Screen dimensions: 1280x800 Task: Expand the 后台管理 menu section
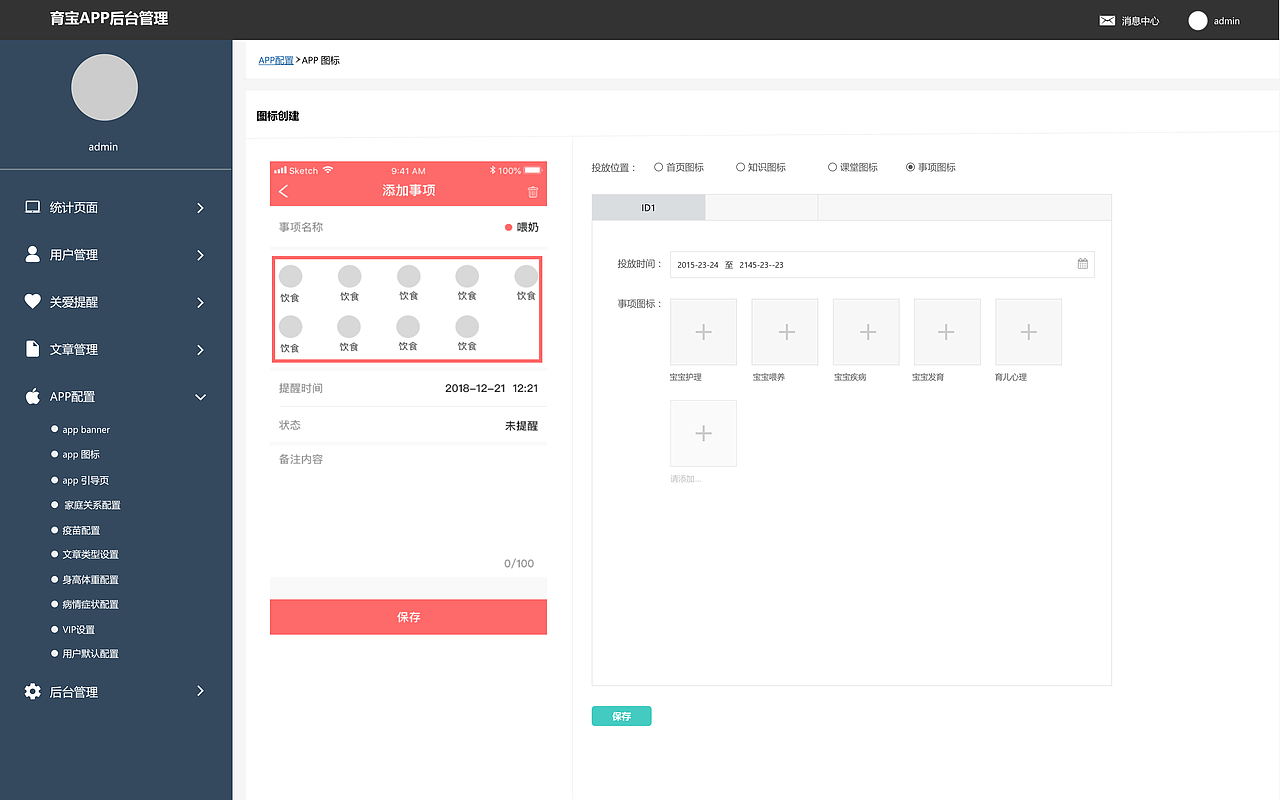point(200,691)
